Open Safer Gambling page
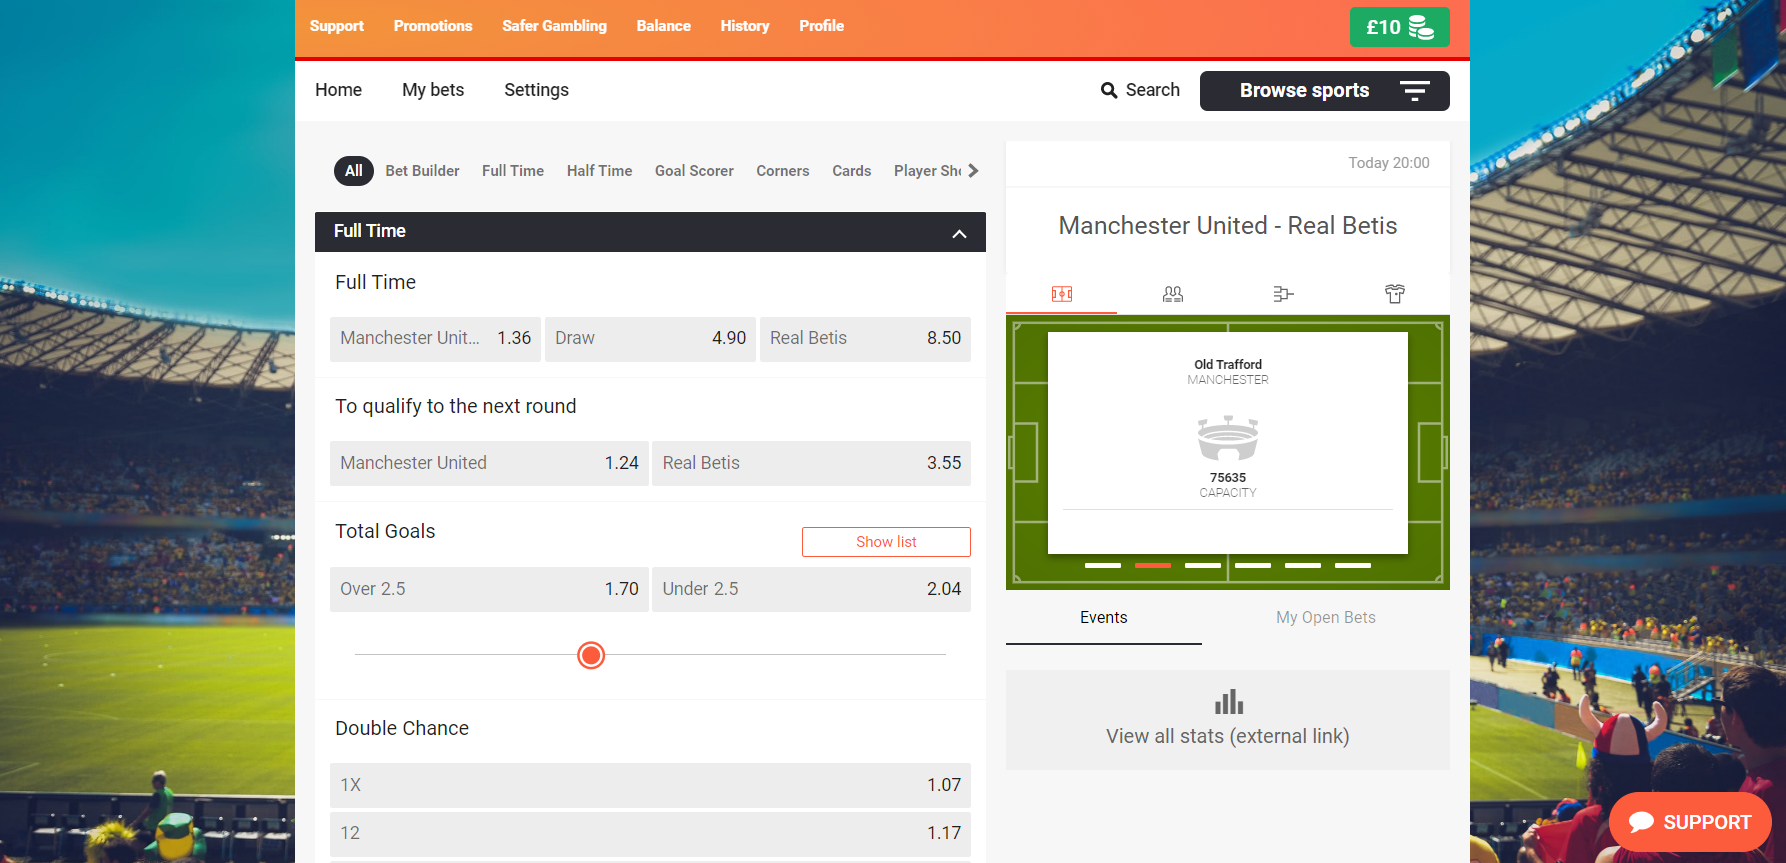Image resolution: width=1786 pixels, height=863 pixels. coord(555,26)
